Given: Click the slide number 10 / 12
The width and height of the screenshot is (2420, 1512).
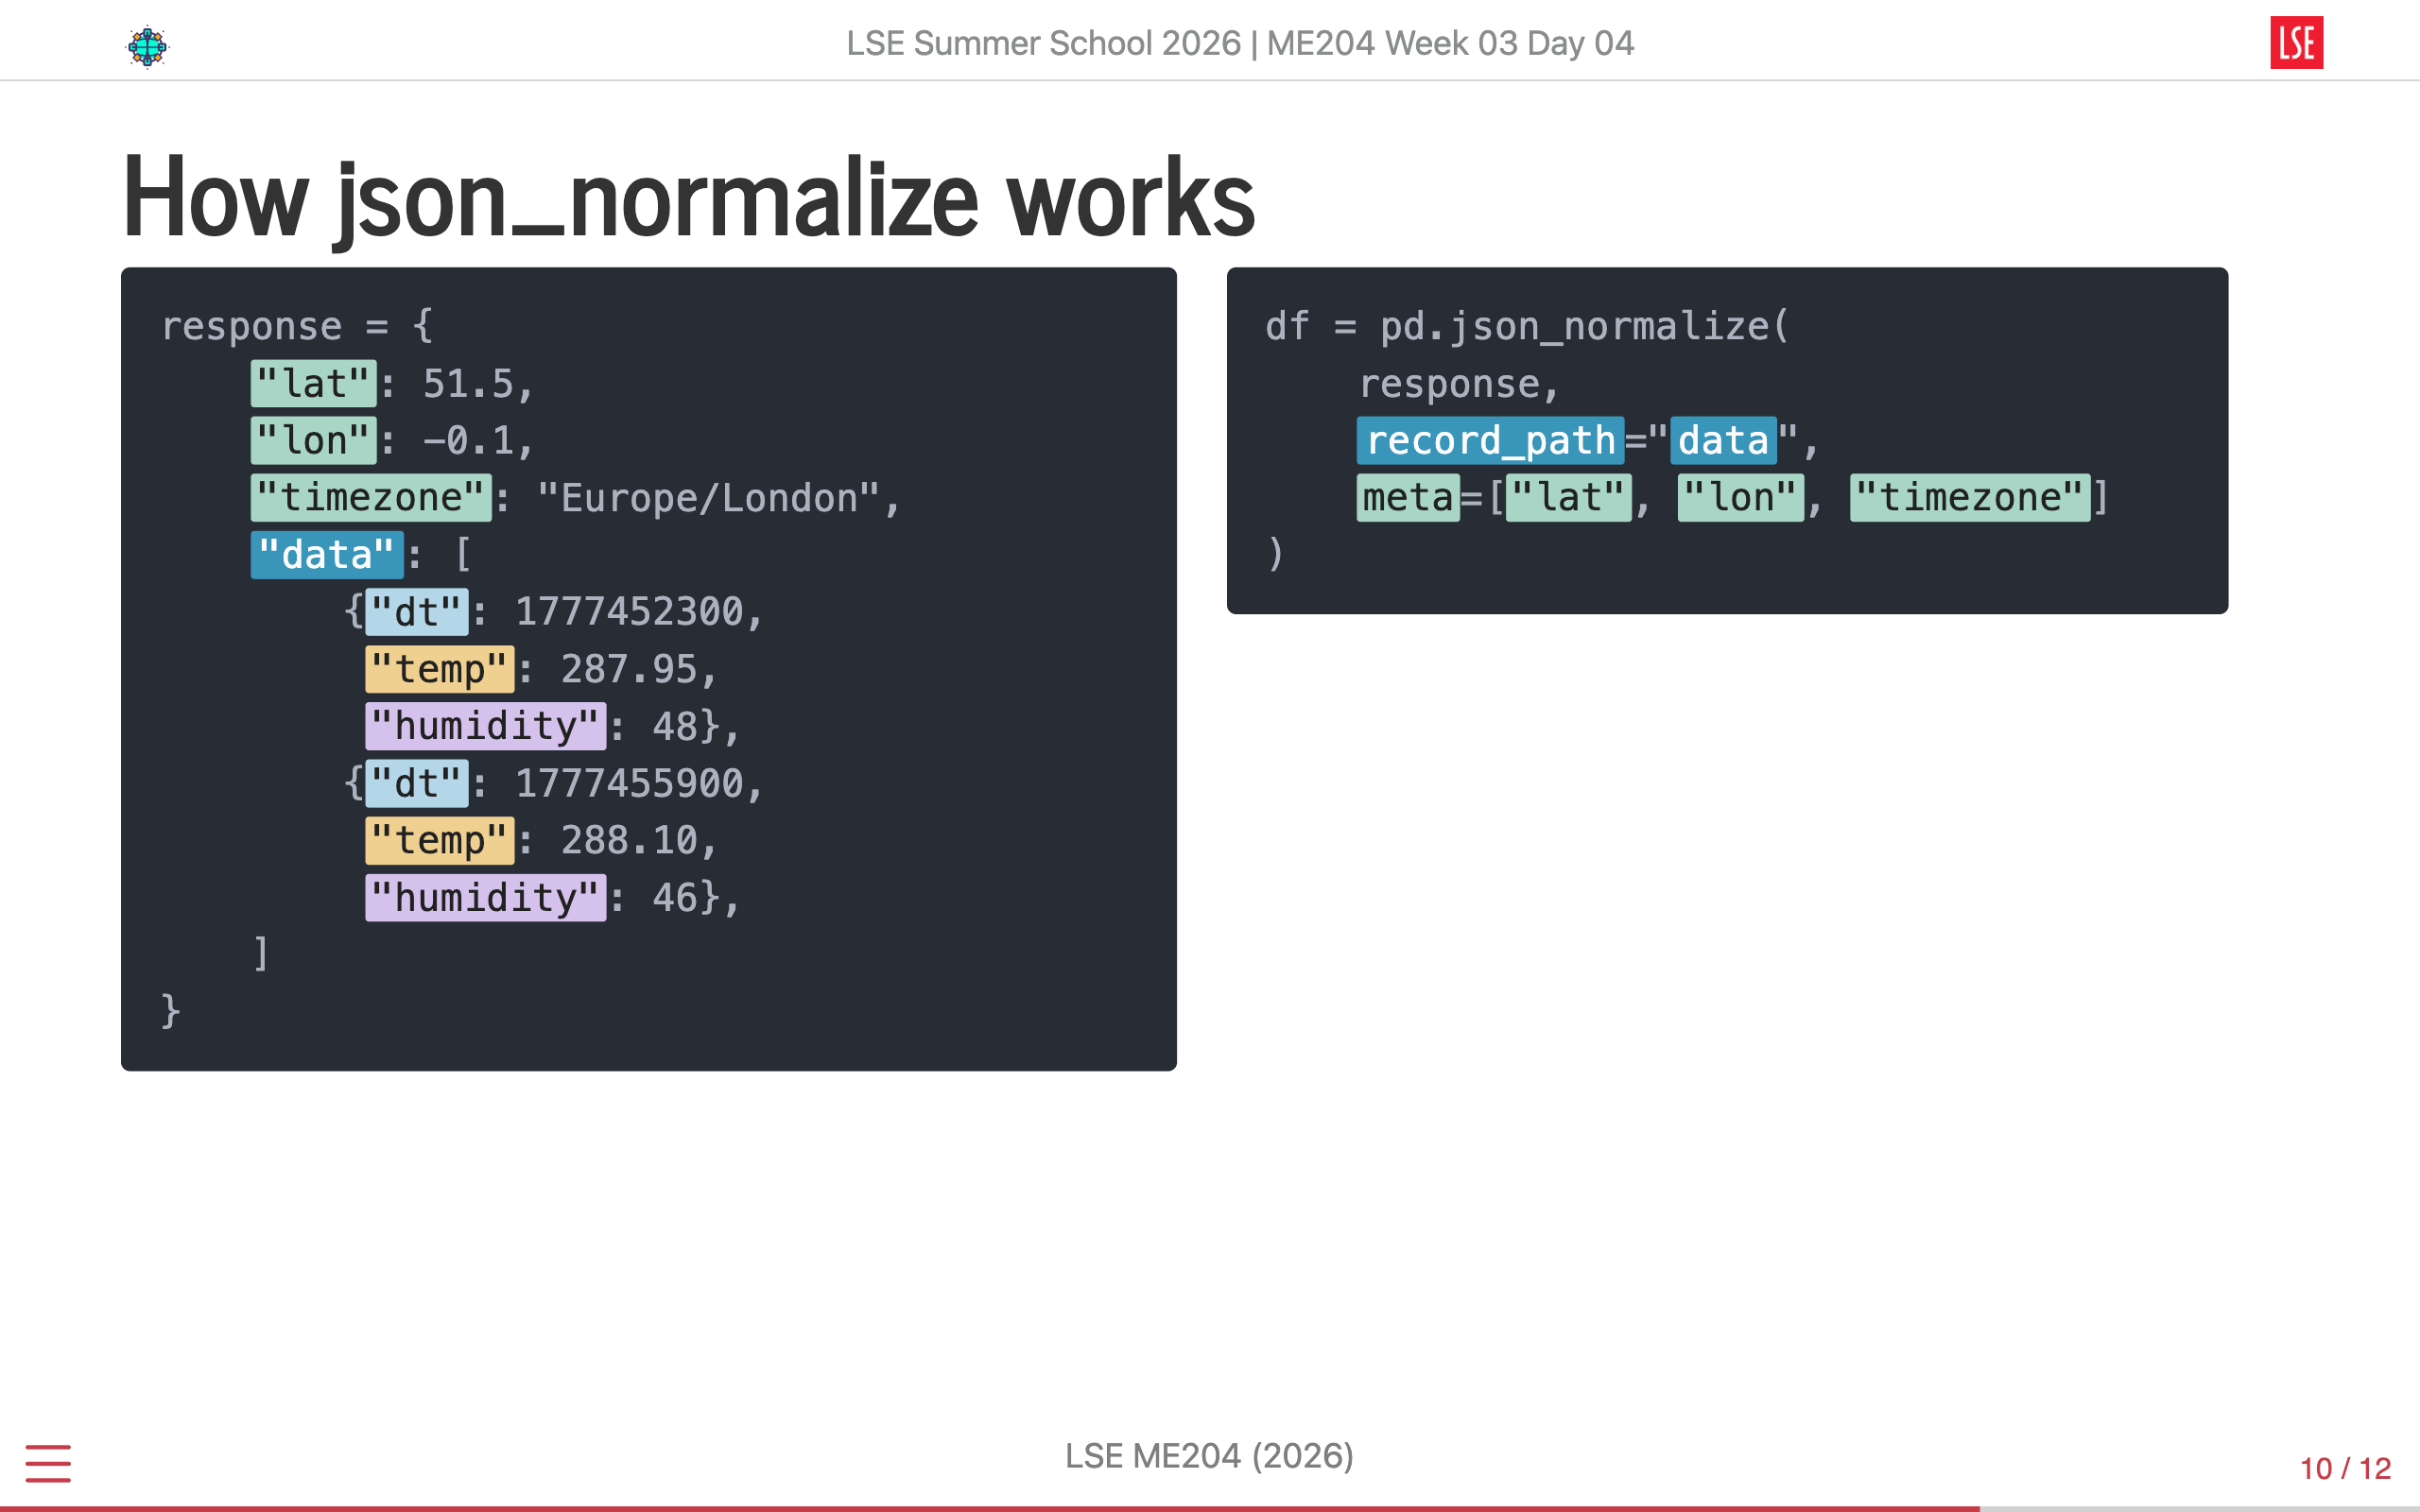Looking at the screenshot, I should [2345, 1468].
